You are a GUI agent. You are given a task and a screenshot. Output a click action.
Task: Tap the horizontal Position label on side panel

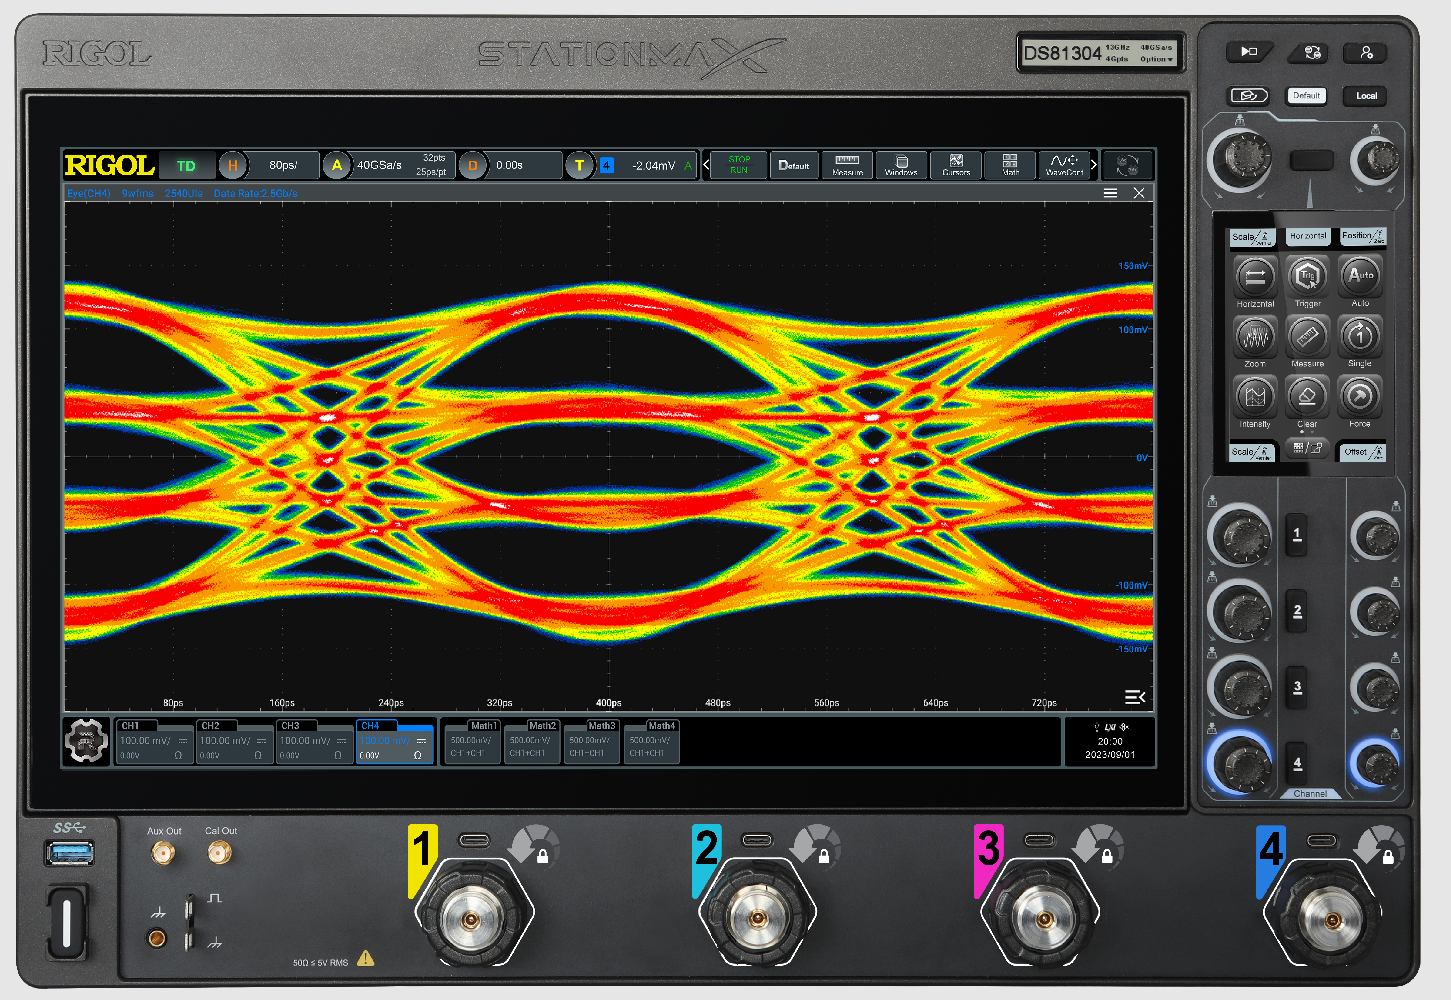point(1363,237)
